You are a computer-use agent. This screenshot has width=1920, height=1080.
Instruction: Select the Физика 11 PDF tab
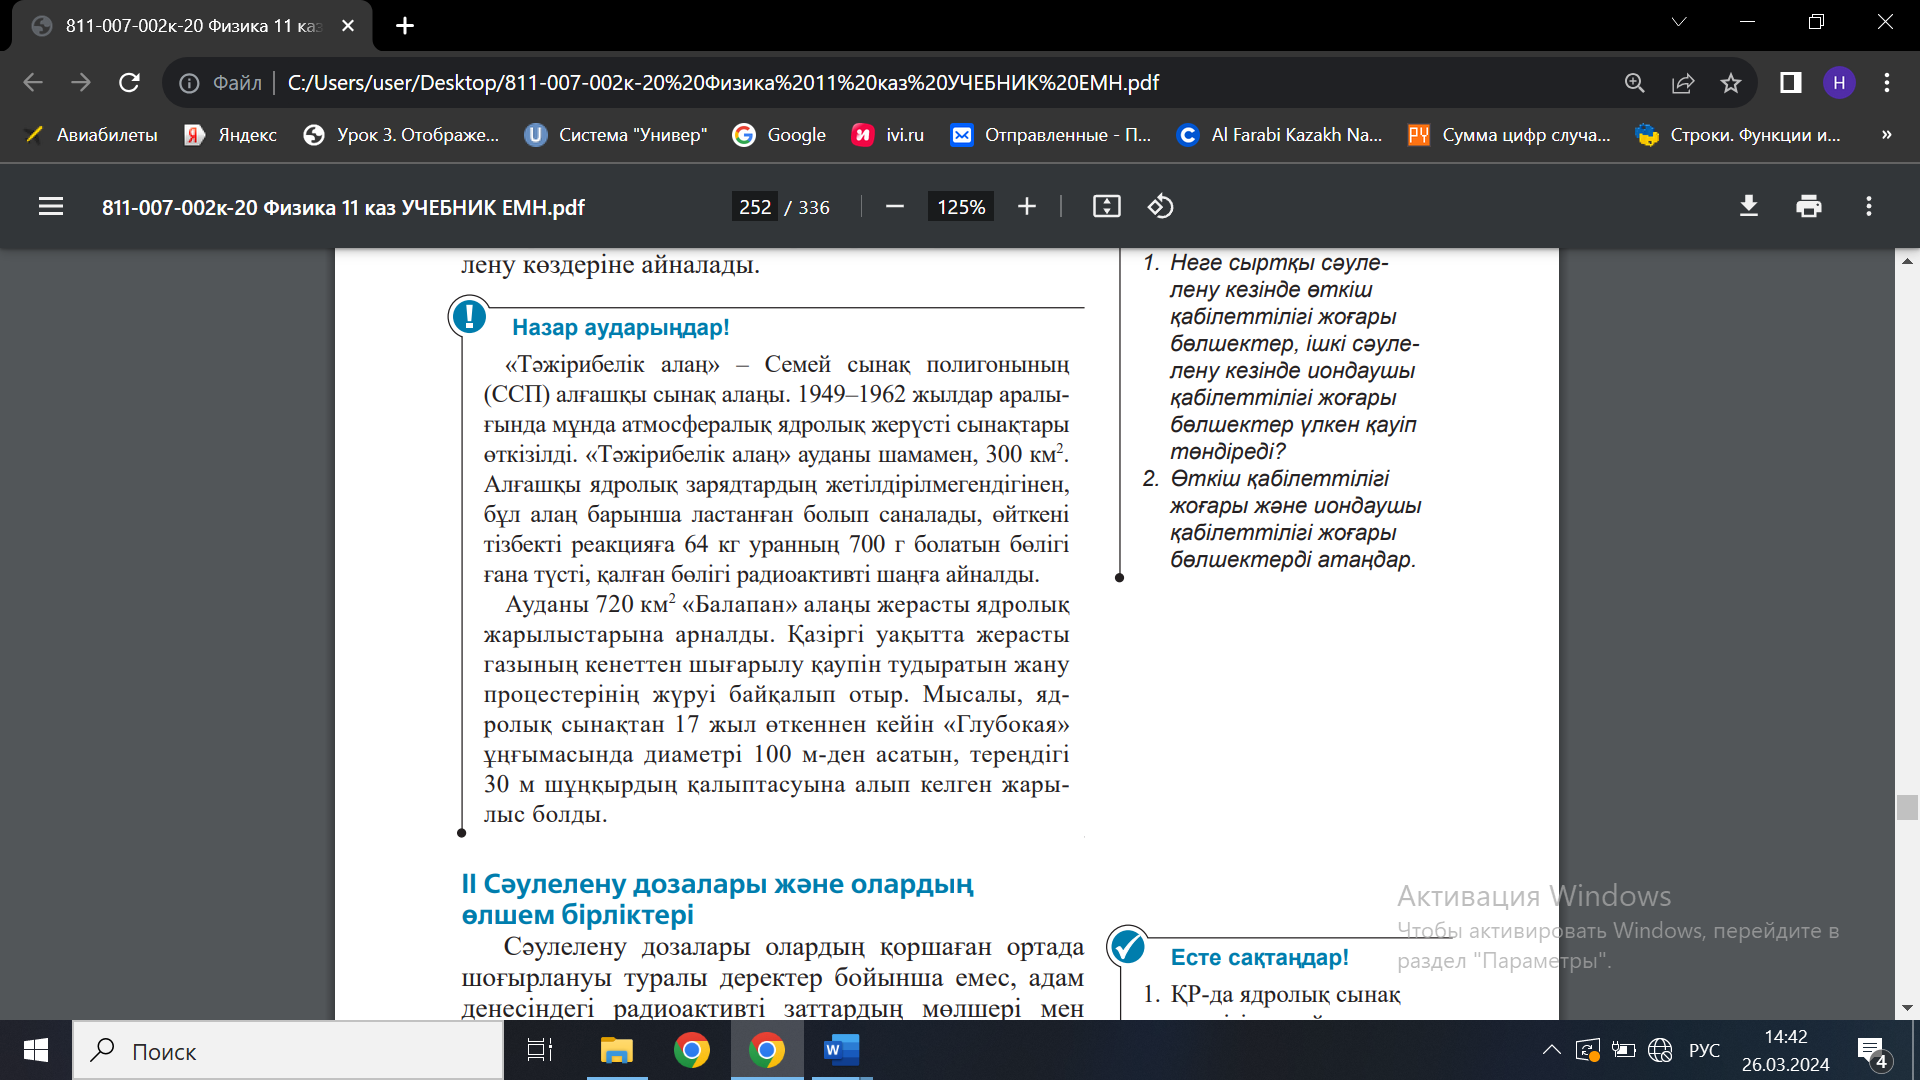(190, 26)
